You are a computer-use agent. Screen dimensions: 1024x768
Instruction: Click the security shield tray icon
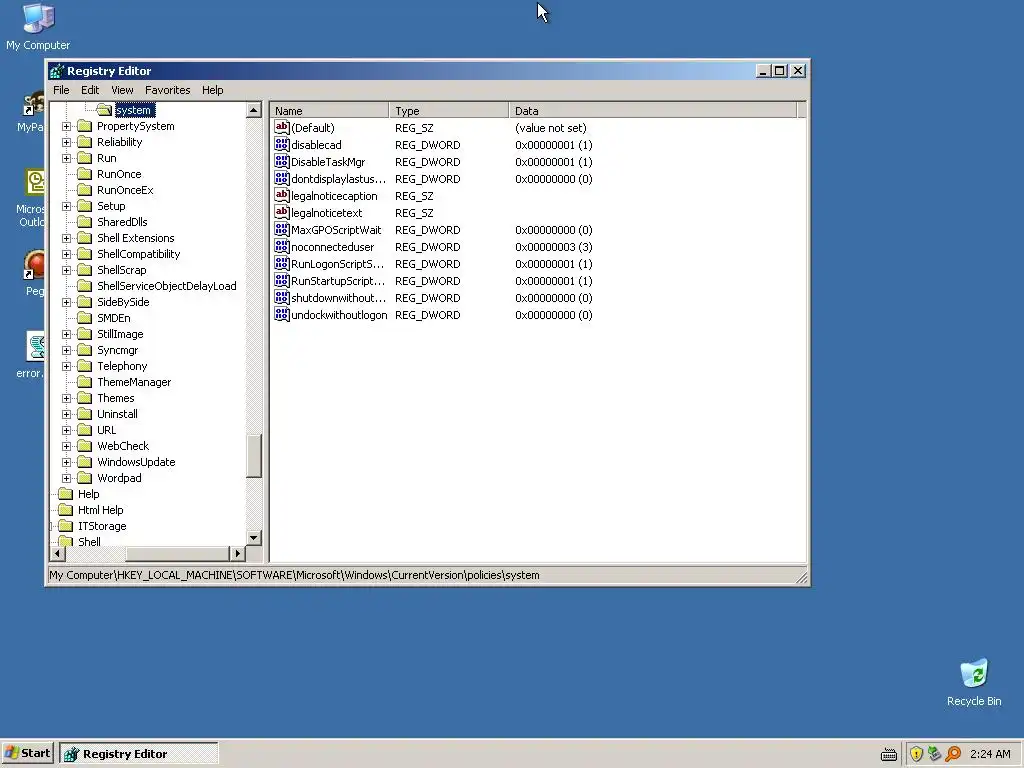(916, 754)
